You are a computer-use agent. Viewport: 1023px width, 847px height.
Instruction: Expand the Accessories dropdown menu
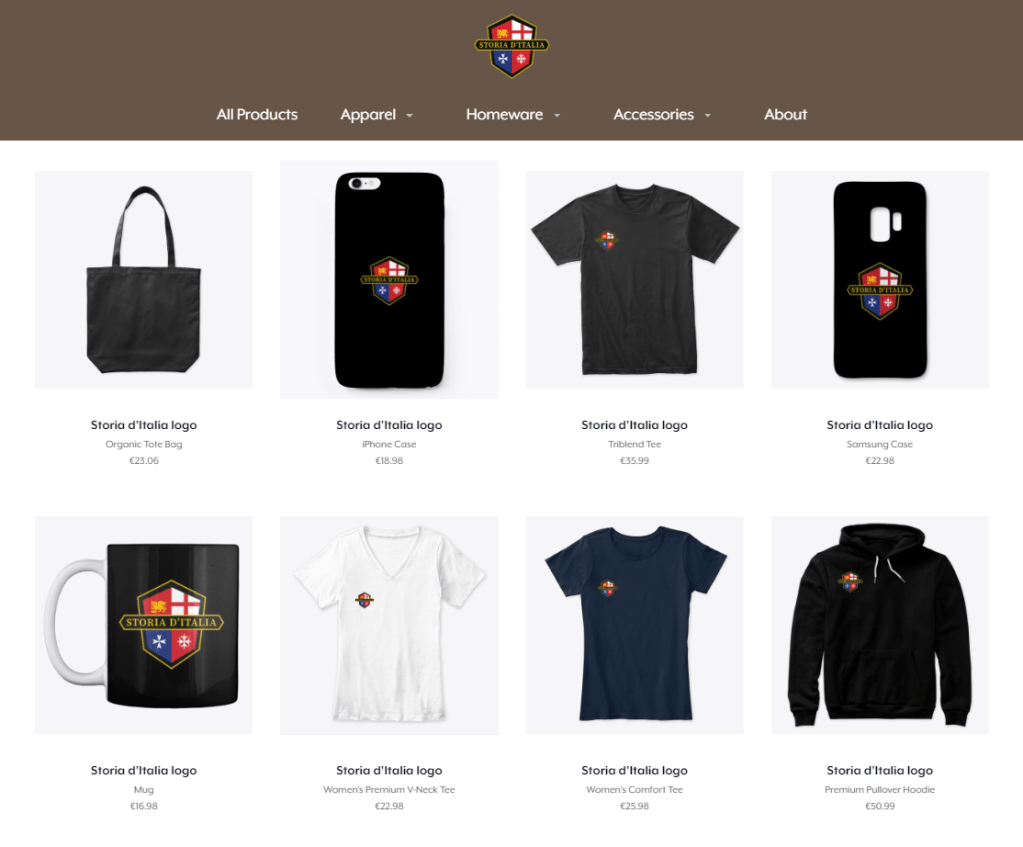(662, 114)
